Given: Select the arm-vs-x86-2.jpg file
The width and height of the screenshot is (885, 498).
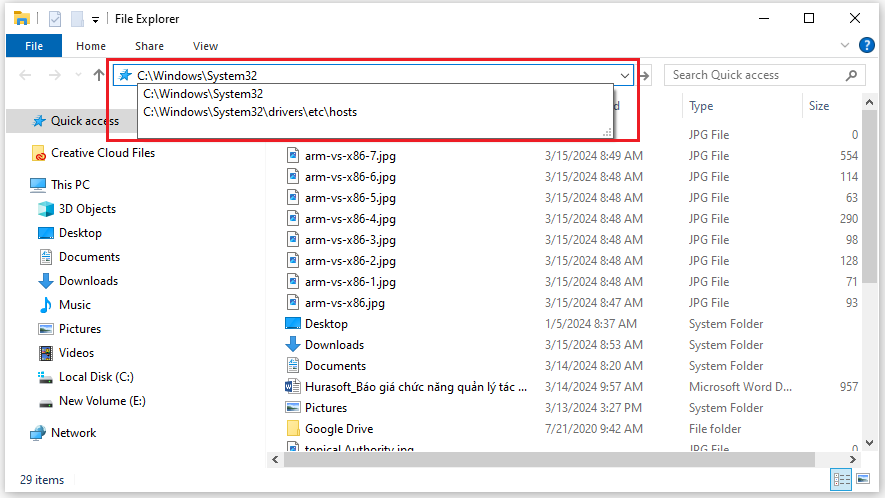Looking at the screenshot, I should pyautogui.click(x=350, y=261).
